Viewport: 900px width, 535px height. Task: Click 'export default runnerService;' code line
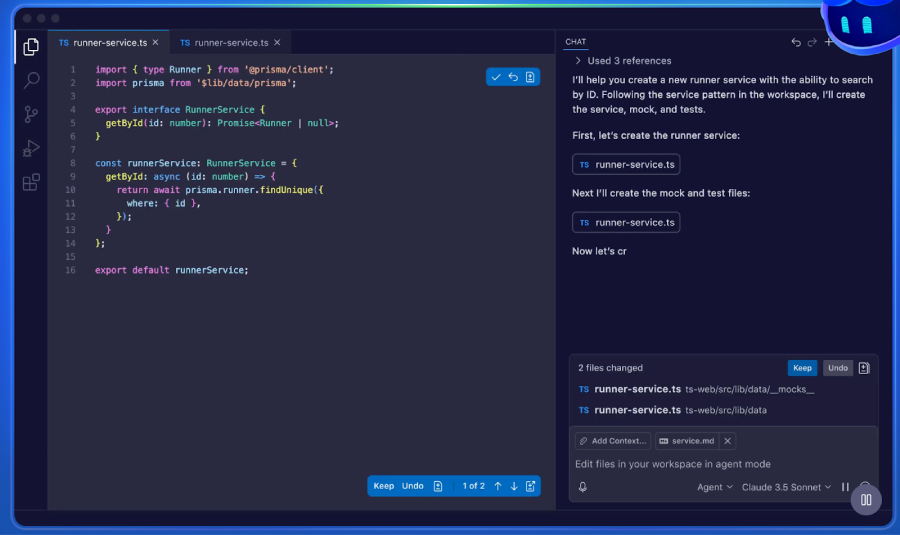click(x=172, y=270)
